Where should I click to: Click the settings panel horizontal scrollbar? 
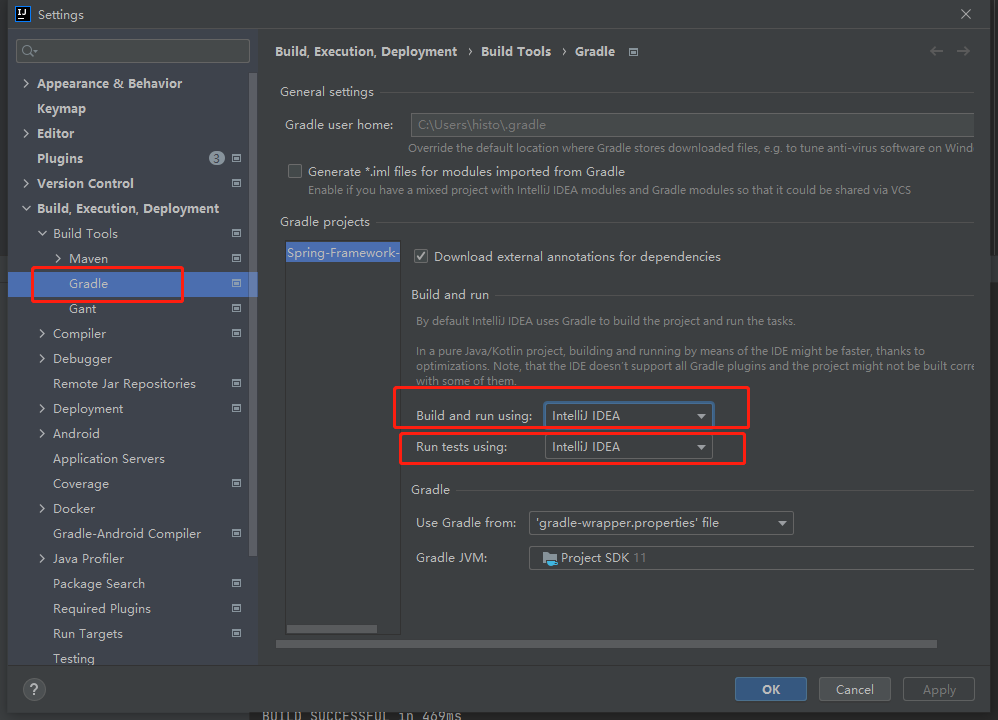tap(606, 644)
